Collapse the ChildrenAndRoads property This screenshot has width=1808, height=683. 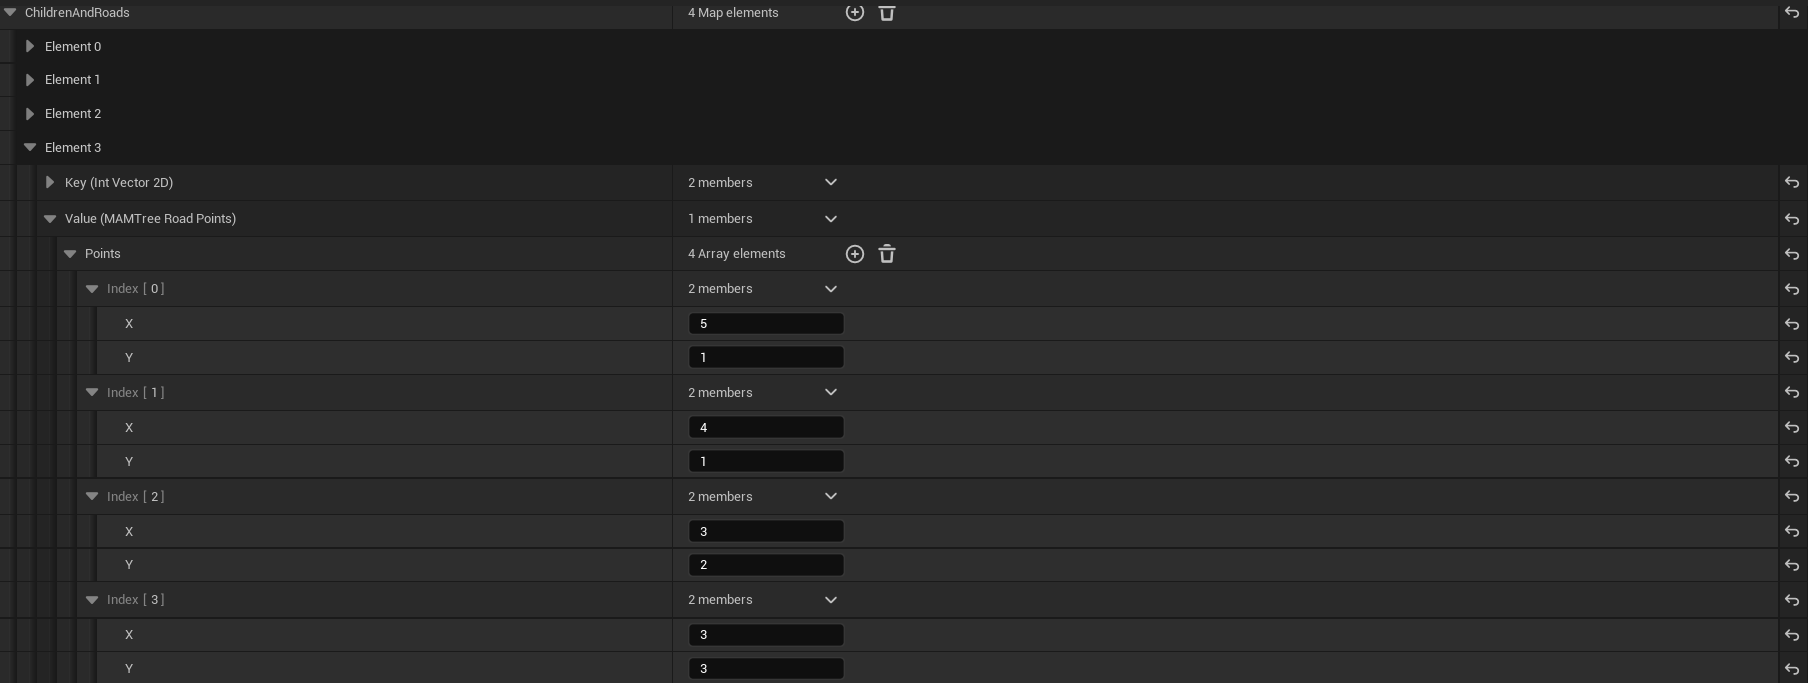10,13
